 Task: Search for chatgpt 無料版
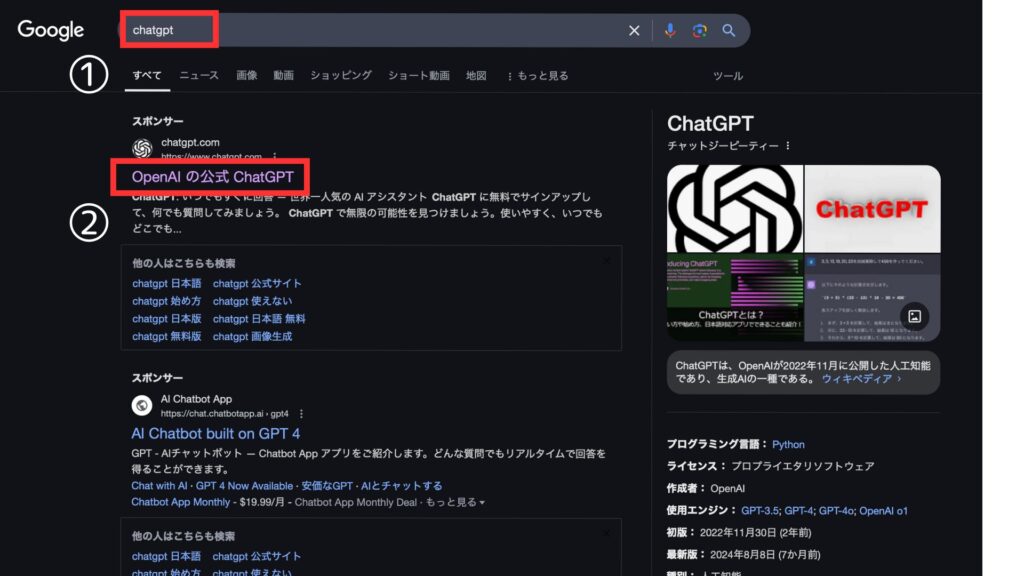[x=167, y=336]
